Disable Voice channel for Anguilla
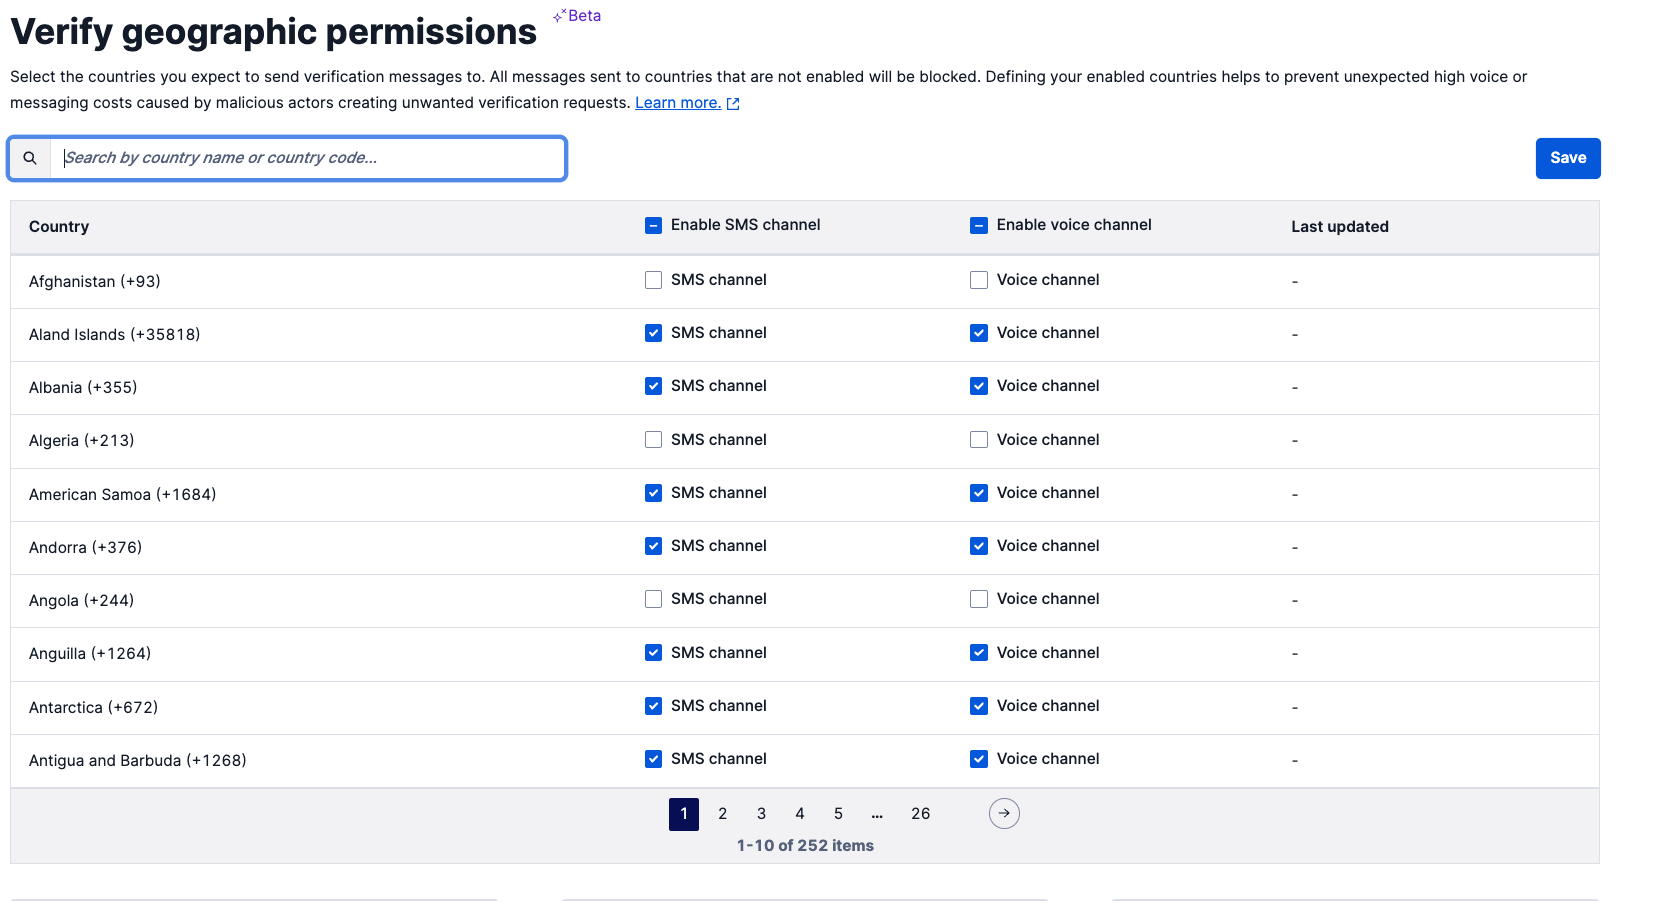This screenshot has height=901, width=1666. coord(979,653)
